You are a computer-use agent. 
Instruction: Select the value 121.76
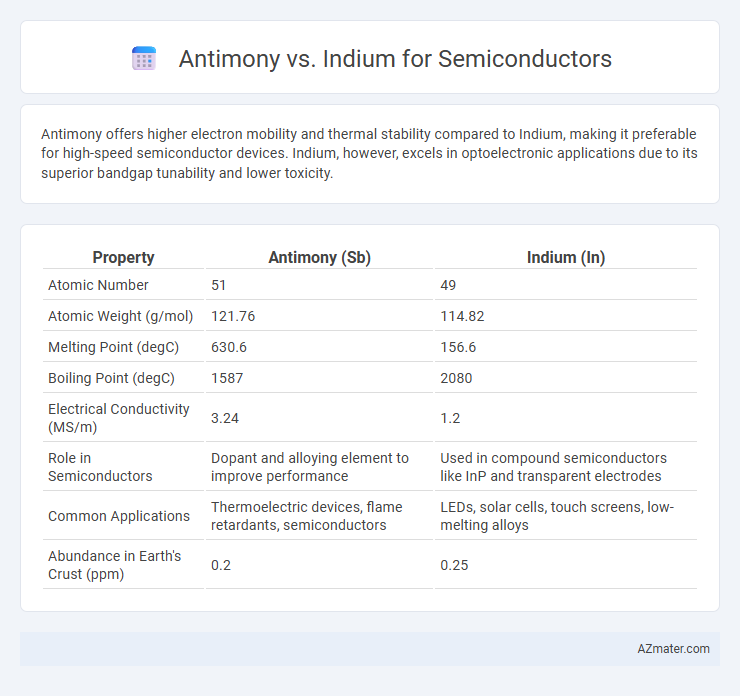click(x=233, y=316)
